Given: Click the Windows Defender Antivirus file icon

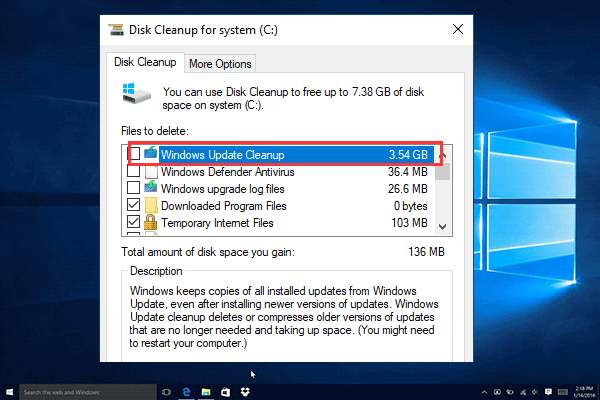Looking at the screenshot, I should [151, 171].
